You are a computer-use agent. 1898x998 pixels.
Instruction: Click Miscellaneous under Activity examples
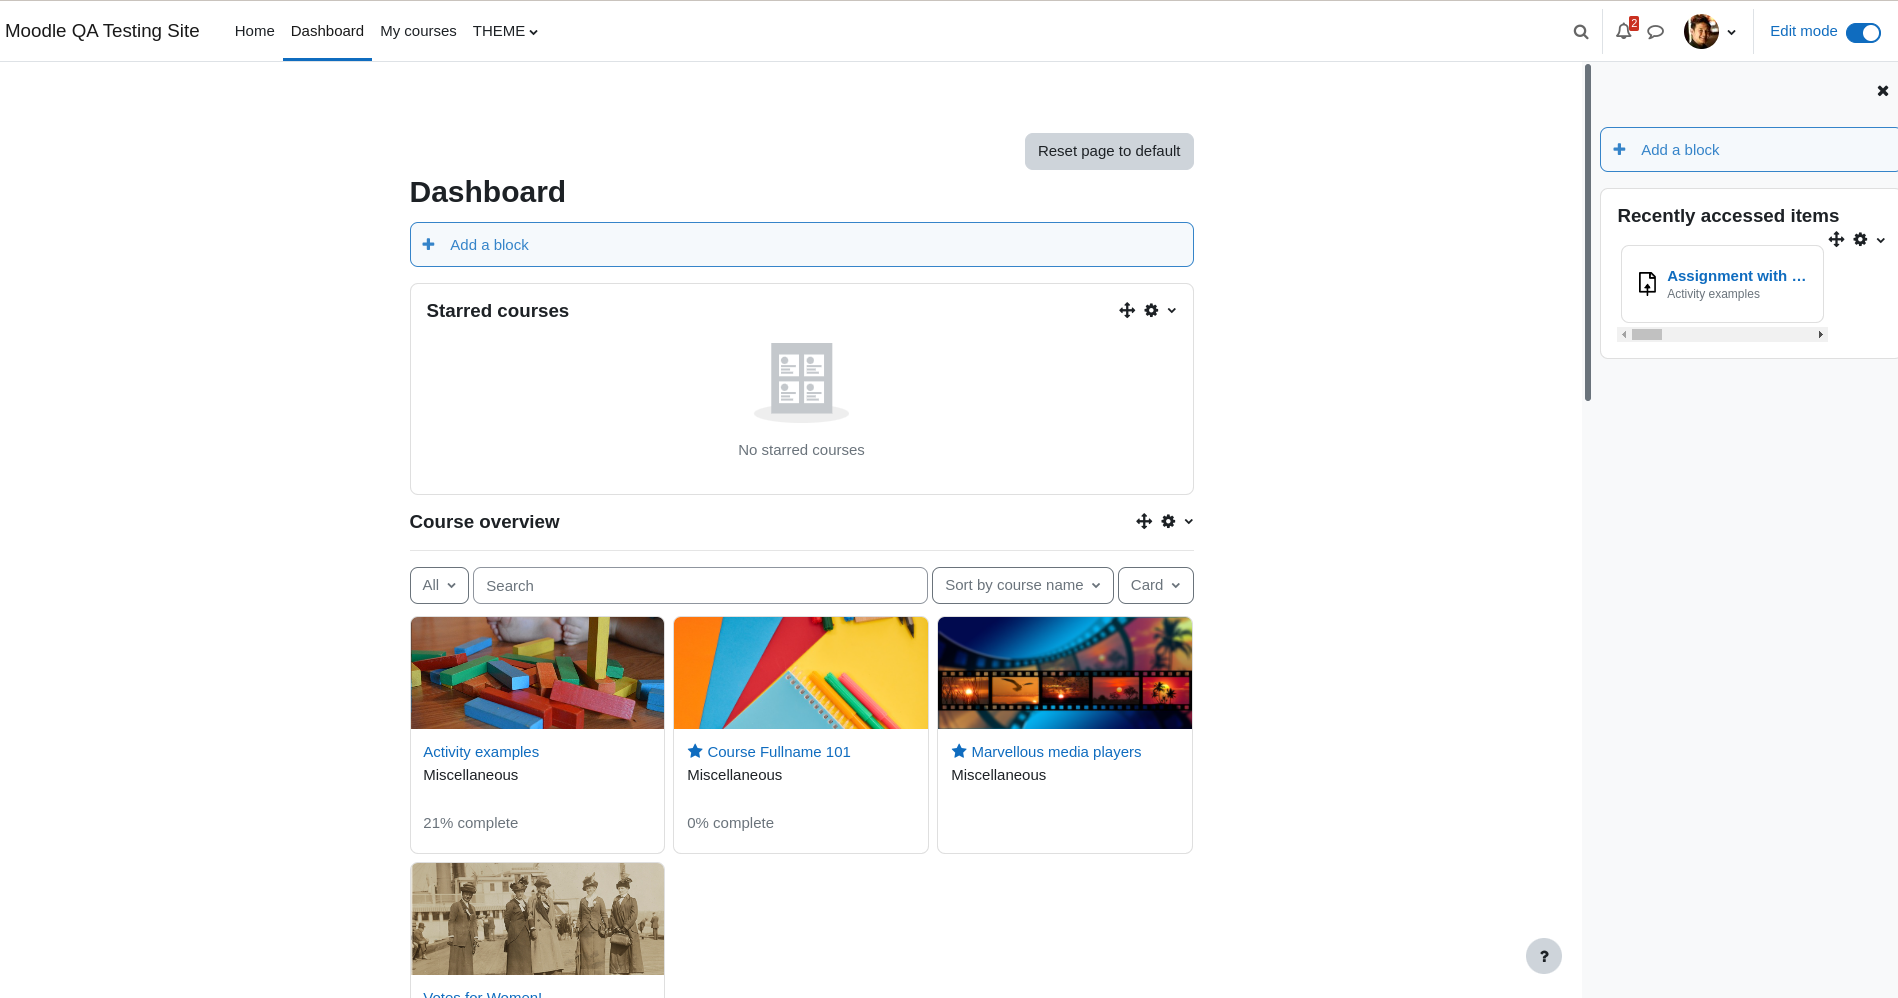coord(470,775)
